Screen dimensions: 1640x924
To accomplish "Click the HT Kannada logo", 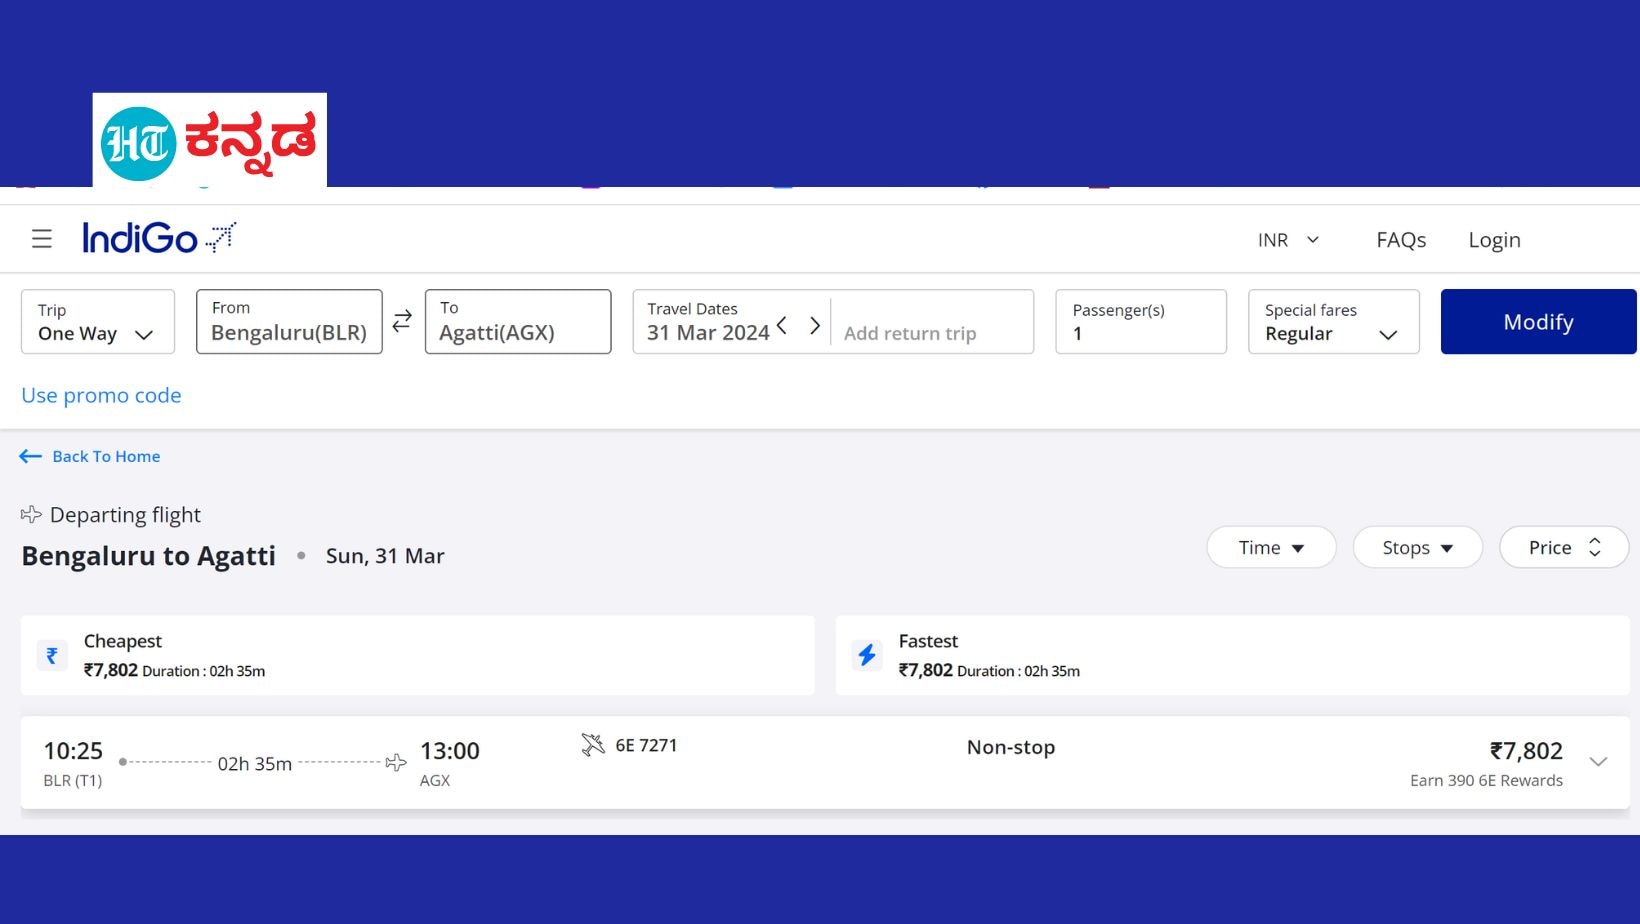I will [x=210, y=140].
